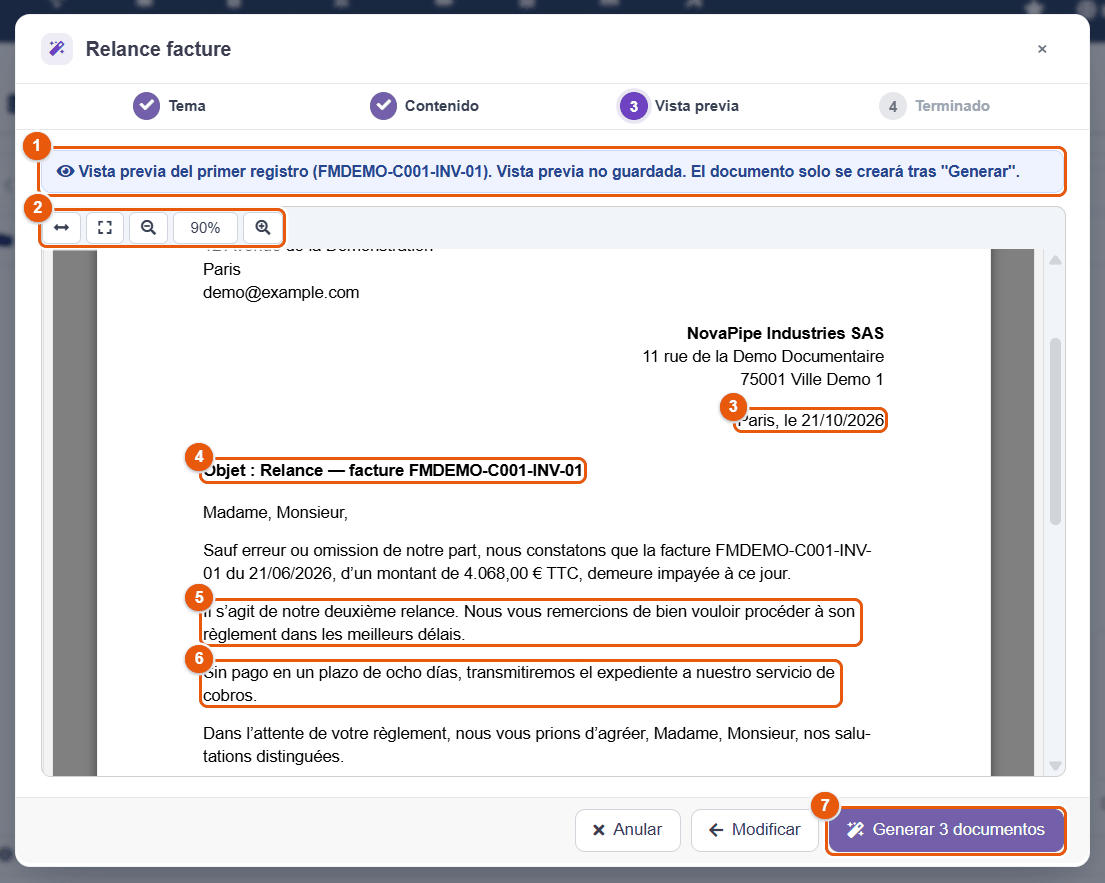1105x883 pixels.
Task: Click the address '11 rue de la Demo Documentaire'
Action: [763, 357]
